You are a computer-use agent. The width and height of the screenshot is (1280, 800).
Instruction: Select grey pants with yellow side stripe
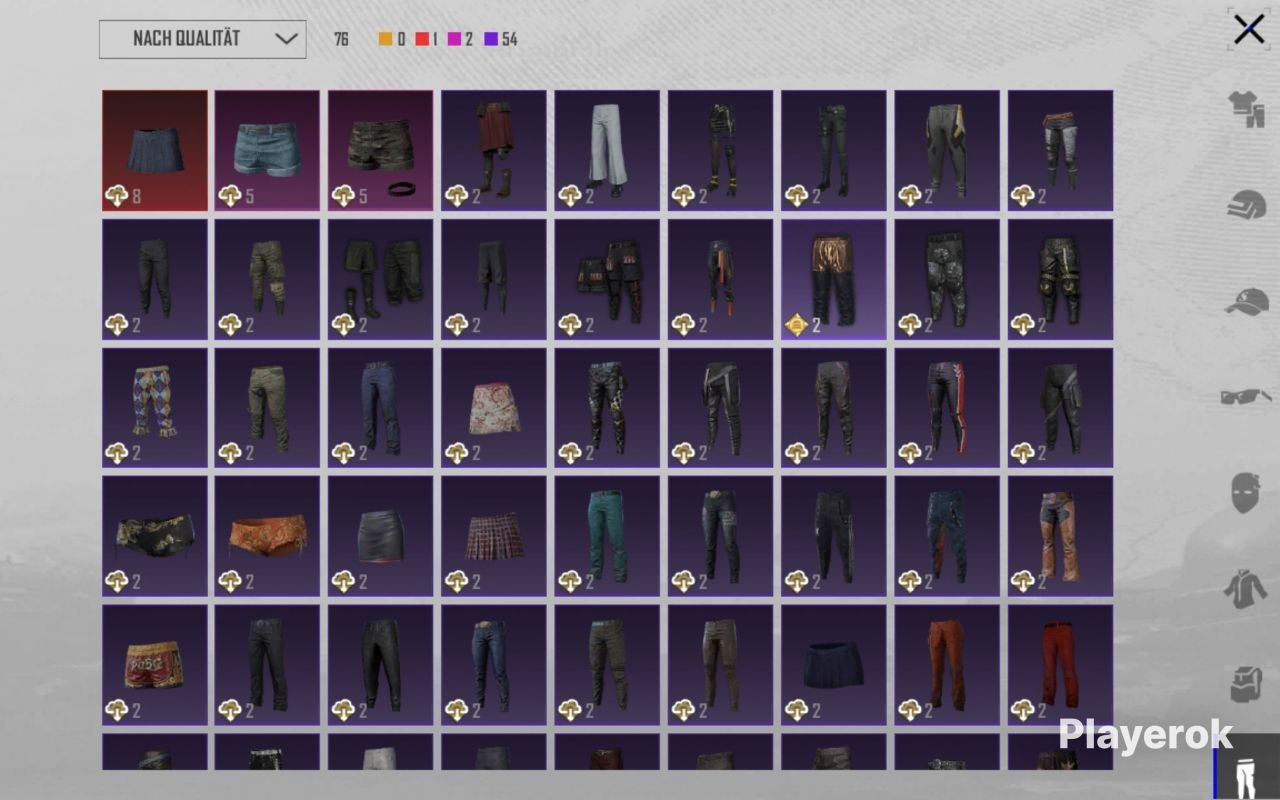[x=947, y=151]
